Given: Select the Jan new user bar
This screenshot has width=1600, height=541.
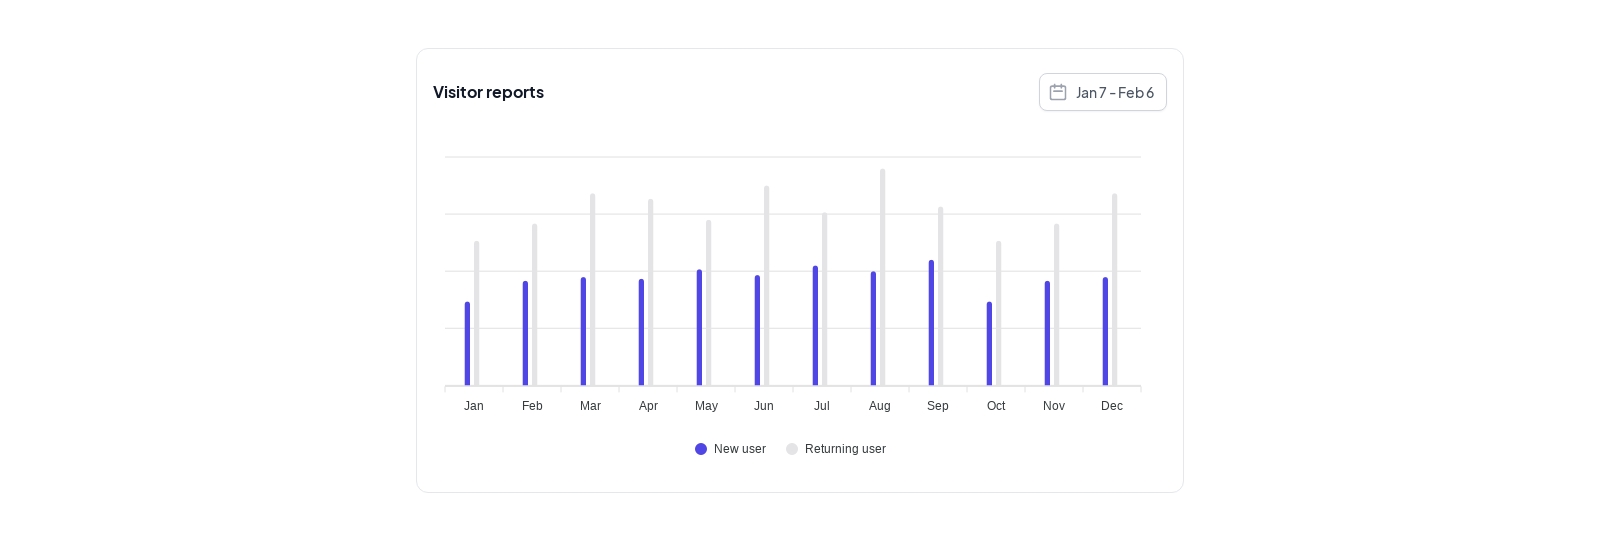Looking at the screenshot, I should click(x=467, y=344).
